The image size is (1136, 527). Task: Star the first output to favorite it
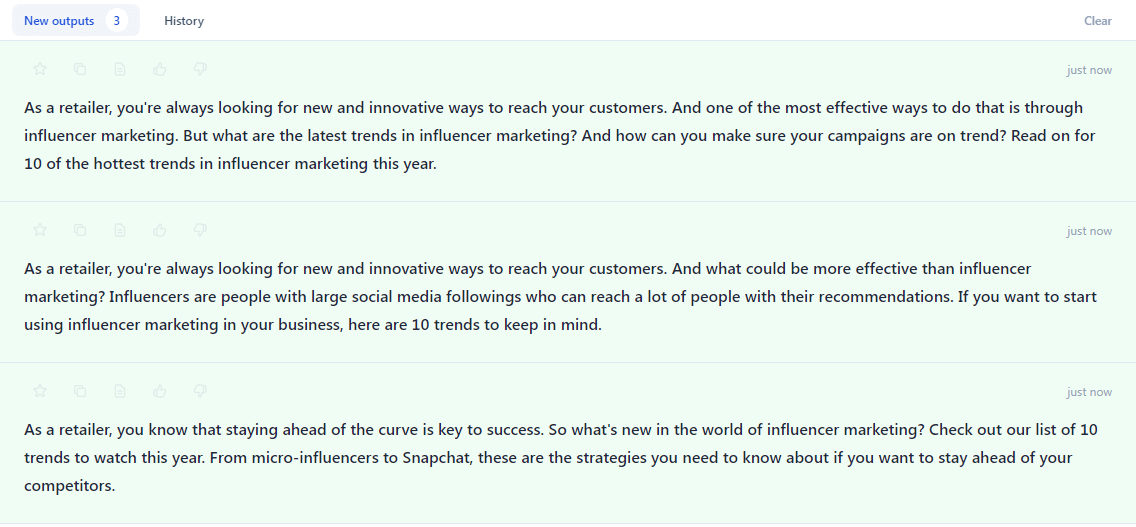40,69
